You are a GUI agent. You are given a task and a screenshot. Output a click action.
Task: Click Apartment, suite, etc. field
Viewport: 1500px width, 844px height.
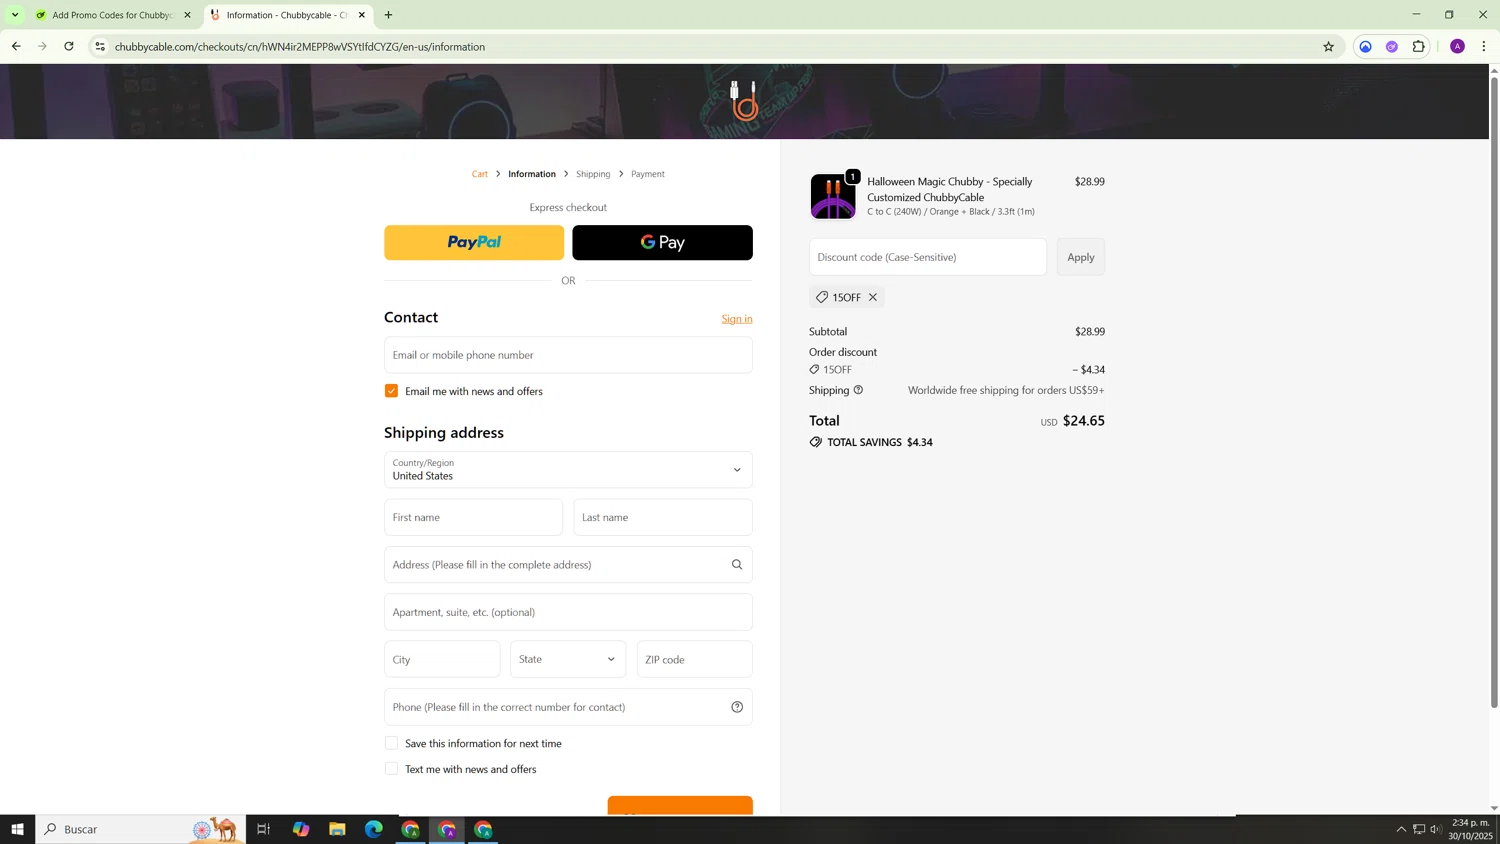point(568,612)
